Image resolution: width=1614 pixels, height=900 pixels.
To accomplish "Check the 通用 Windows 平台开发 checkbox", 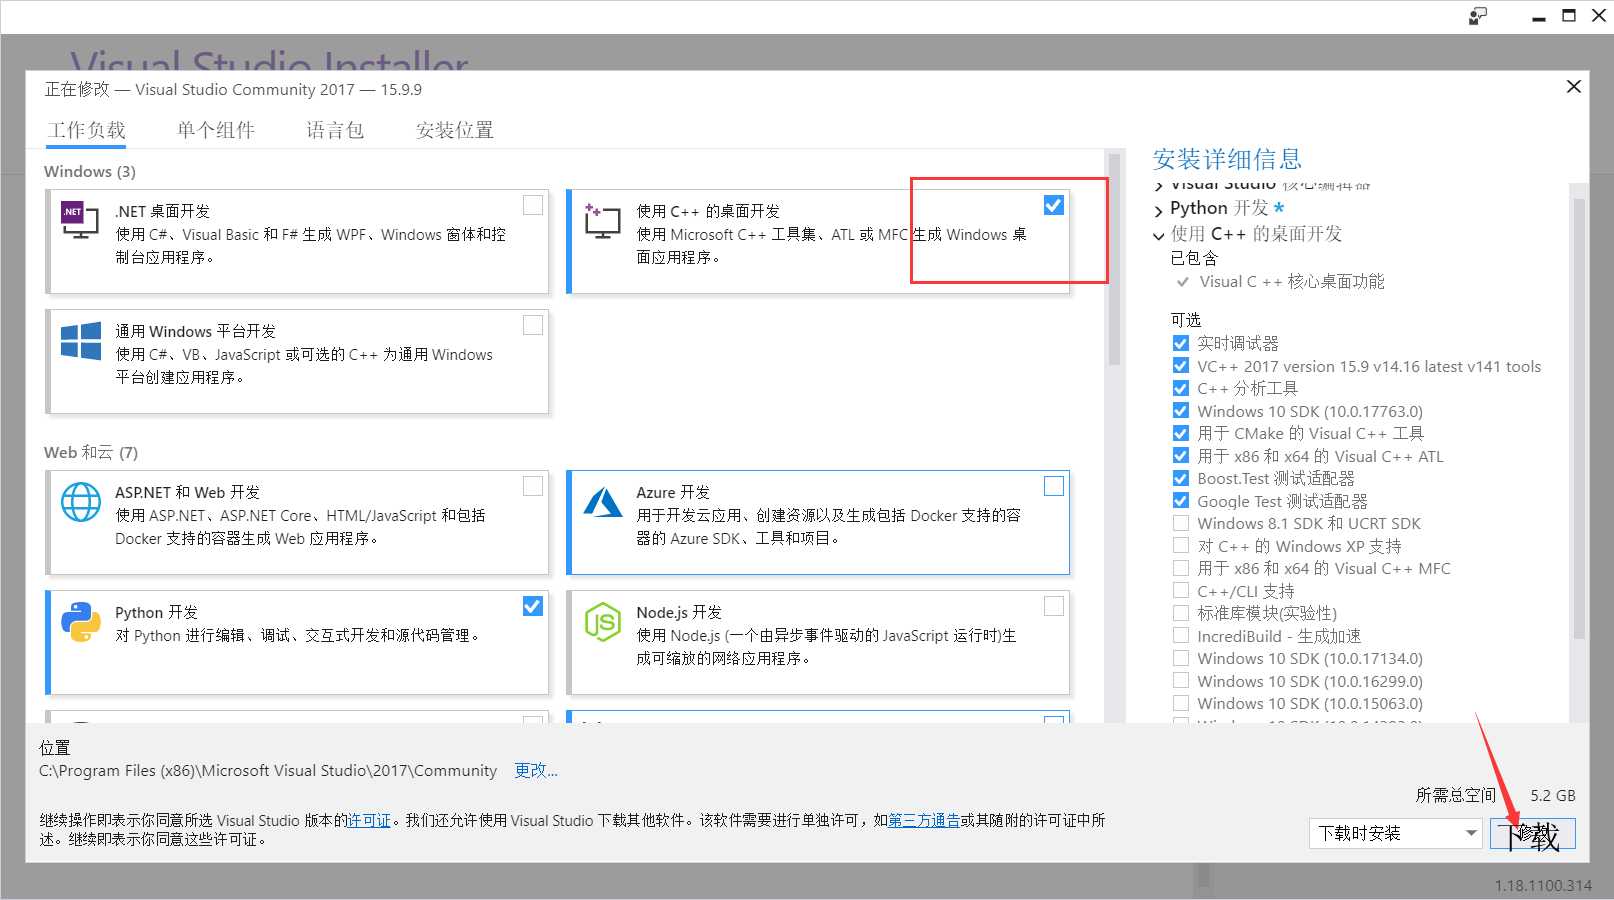I will [x=533, y=325].
